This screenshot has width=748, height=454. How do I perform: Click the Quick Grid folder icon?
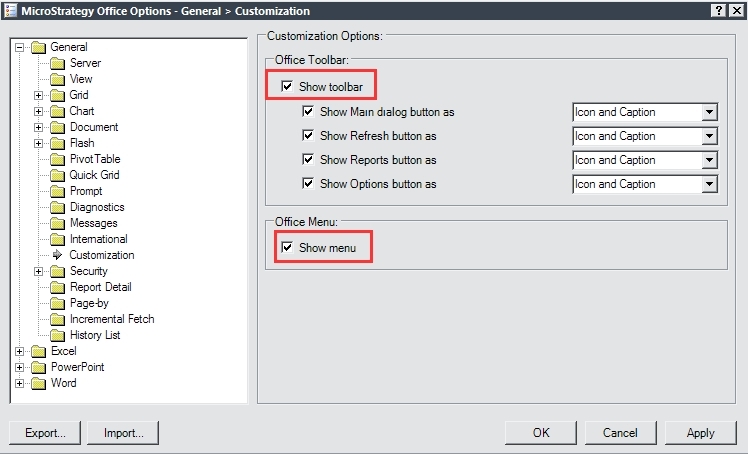point(58,175)
